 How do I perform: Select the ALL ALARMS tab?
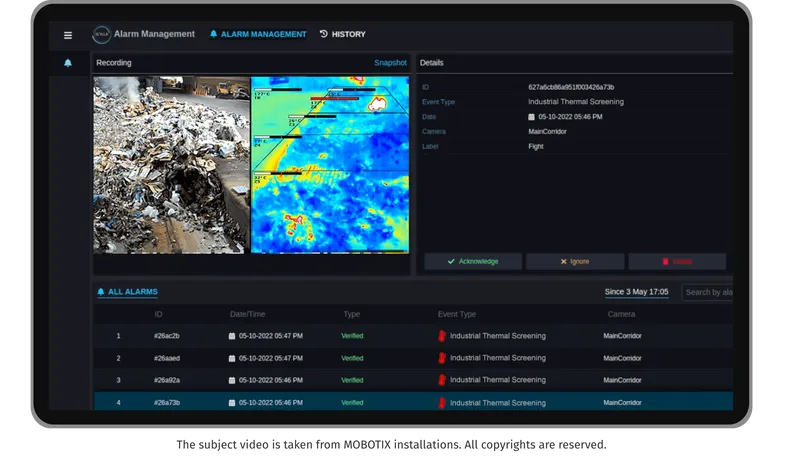127,292
